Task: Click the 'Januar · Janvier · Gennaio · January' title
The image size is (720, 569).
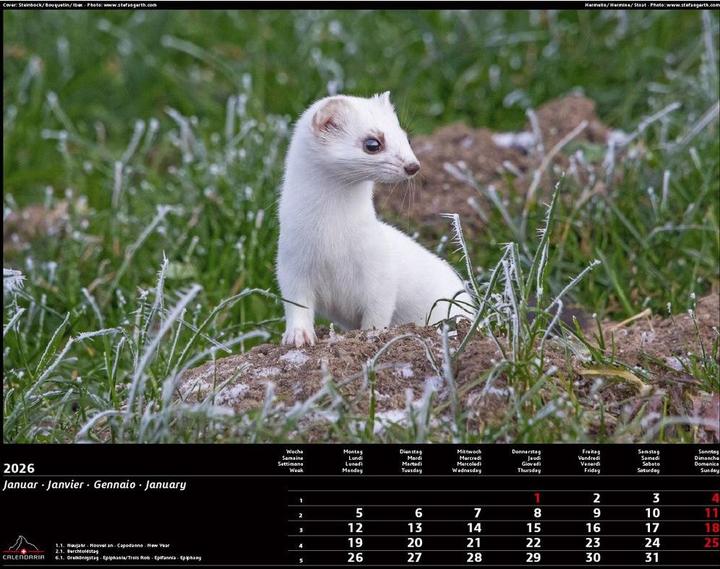Action: pos(95,485)
